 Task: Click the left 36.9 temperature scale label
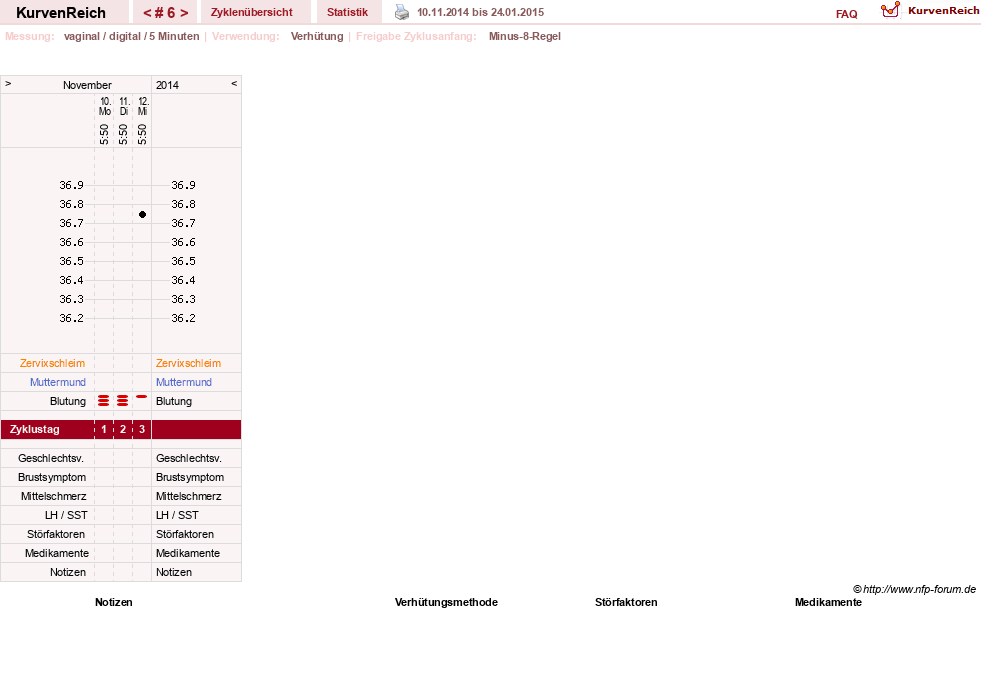[71, 185]
